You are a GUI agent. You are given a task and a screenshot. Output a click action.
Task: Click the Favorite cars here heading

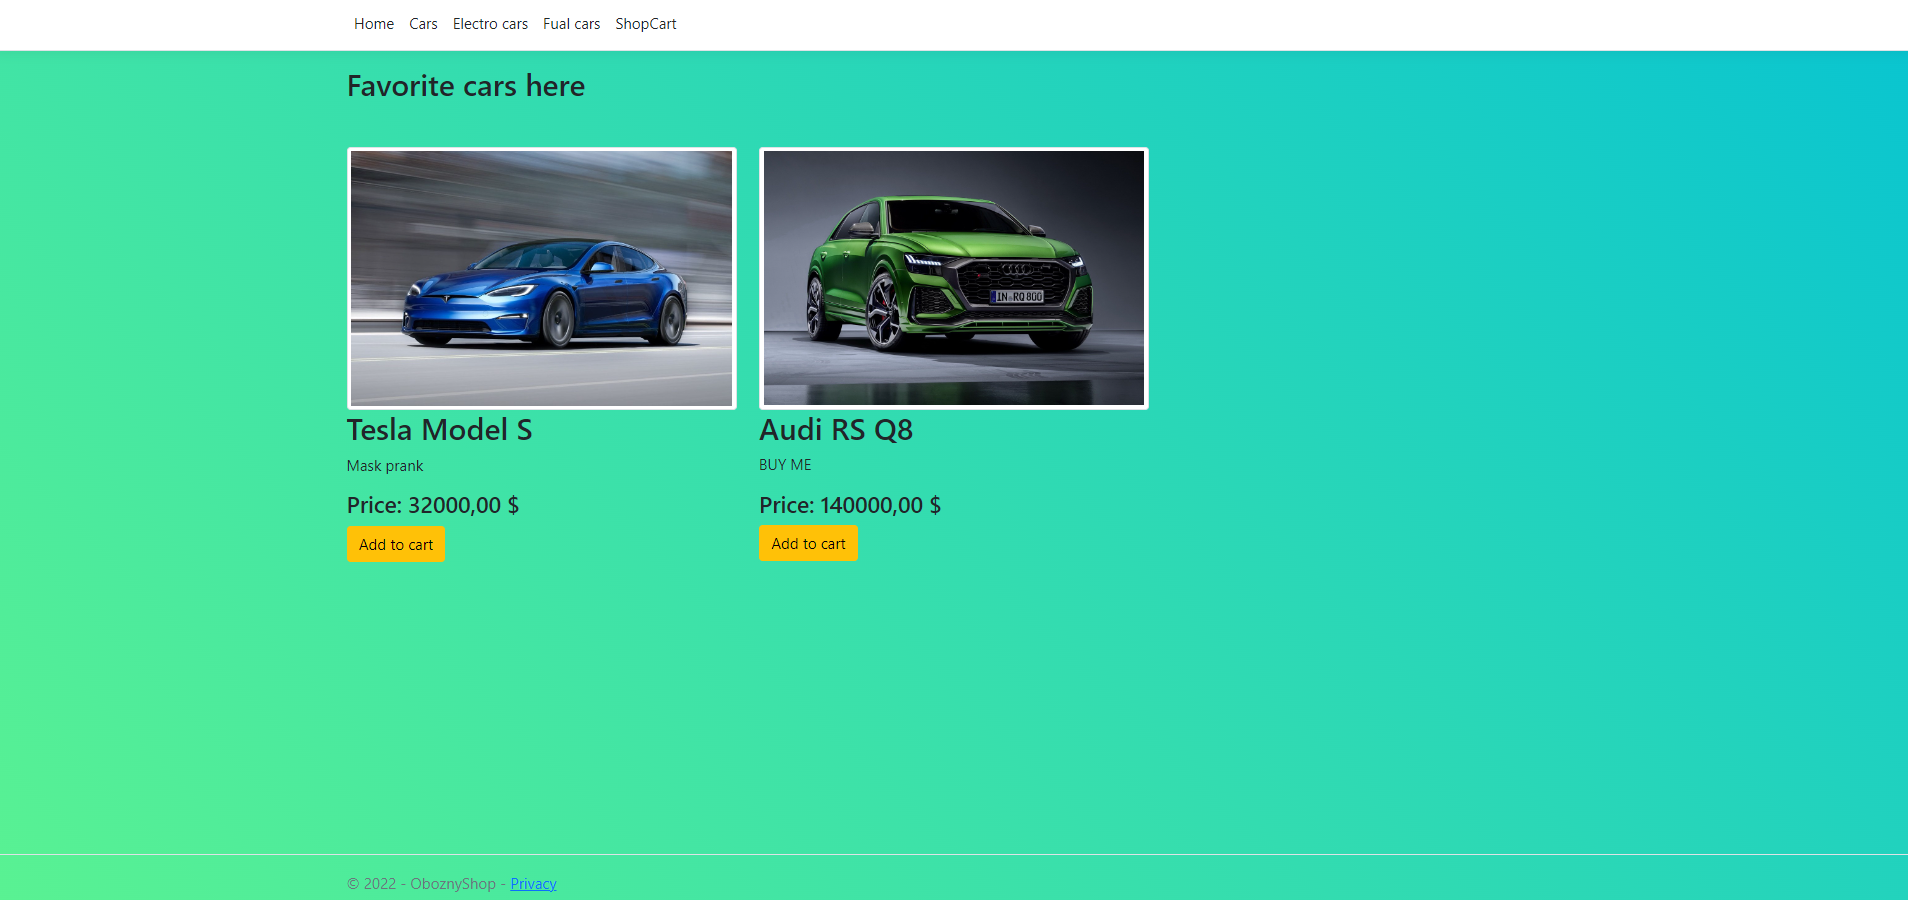pos(465,86)
